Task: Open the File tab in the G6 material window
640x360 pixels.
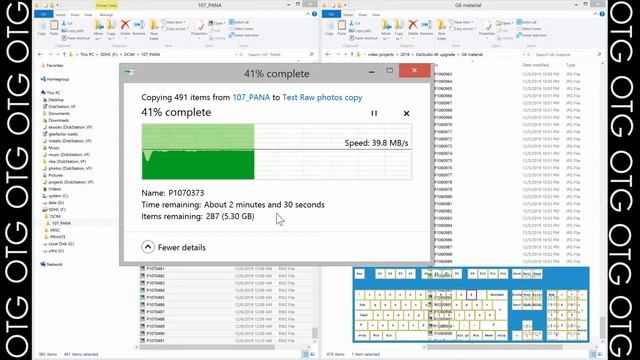Action: click(x=331, y=14)
